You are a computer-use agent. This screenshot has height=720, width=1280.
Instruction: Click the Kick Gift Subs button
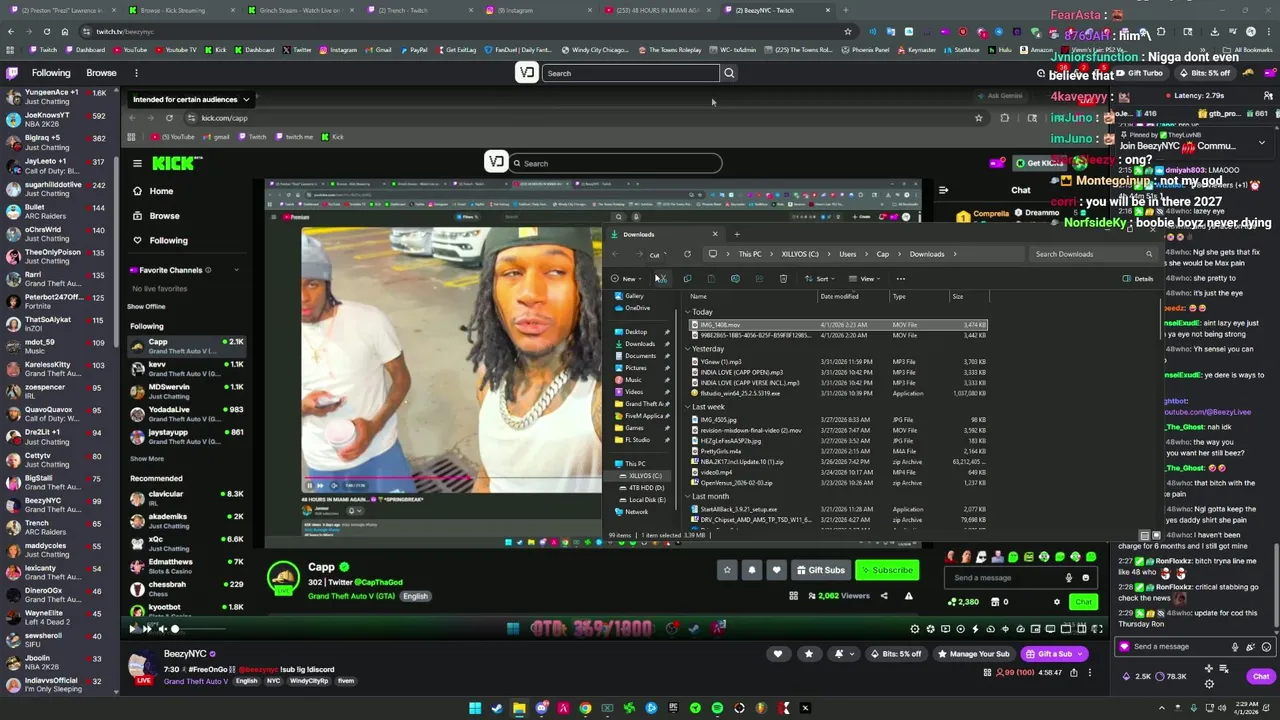(820, 570)
